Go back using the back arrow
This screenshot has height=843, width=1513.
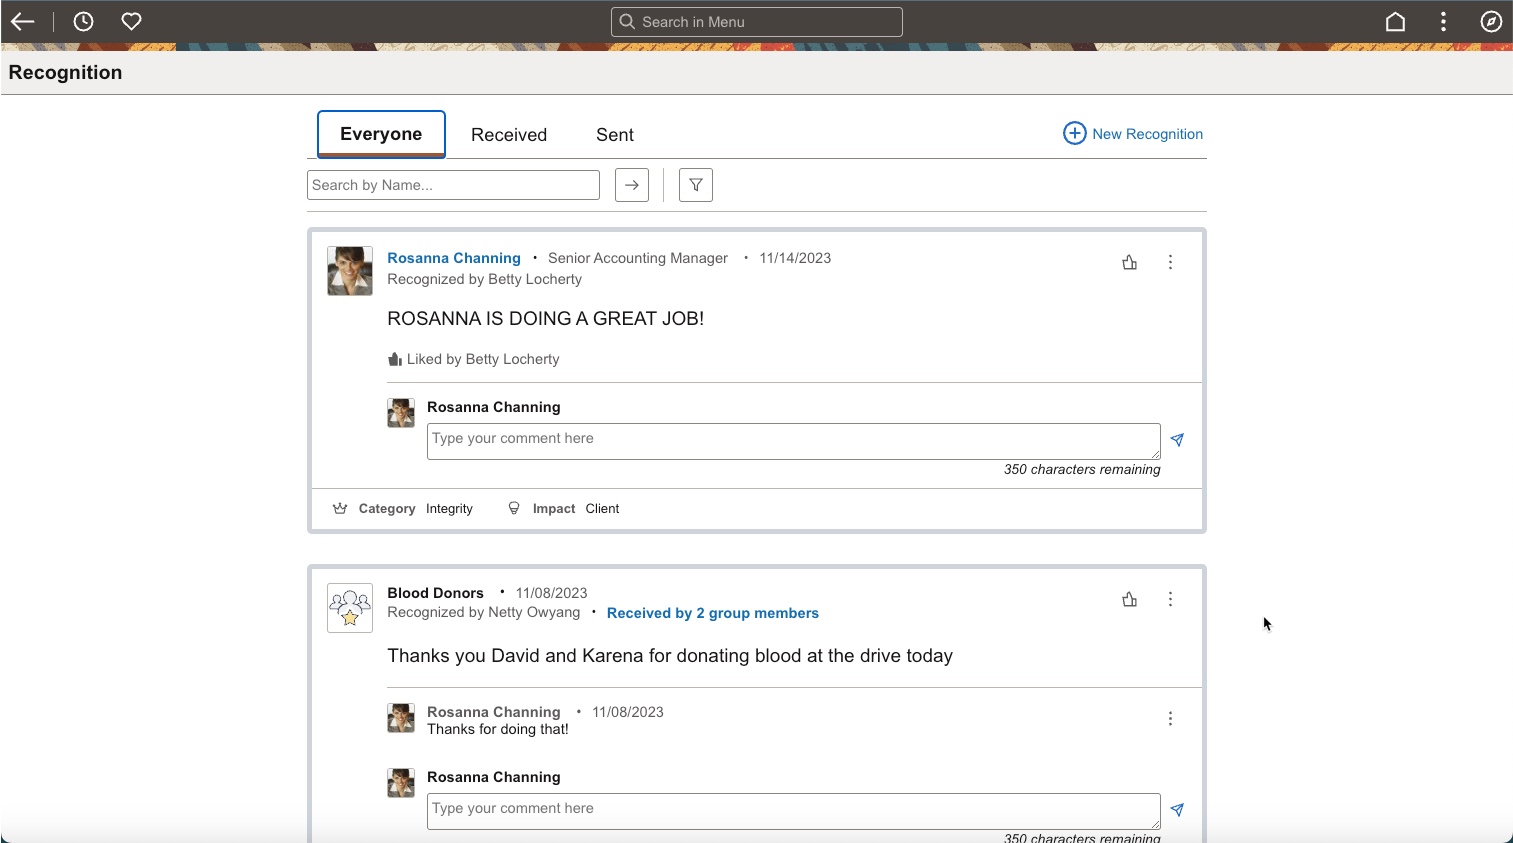coord(23,22)
